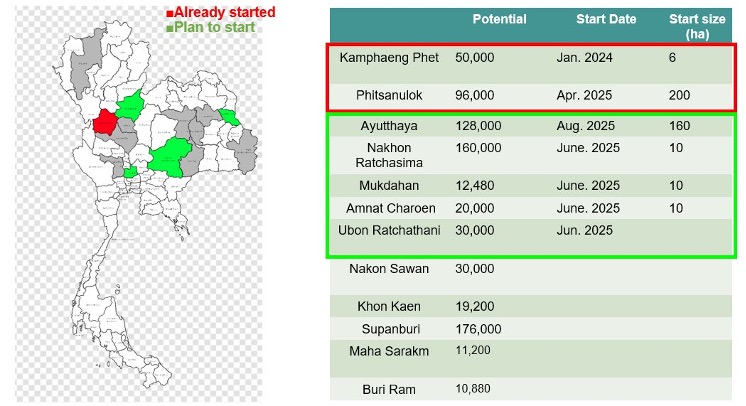Select the Nakhon Ratchasima row label
The height and width of the screenshot is (406, 746).
point(389,155)
